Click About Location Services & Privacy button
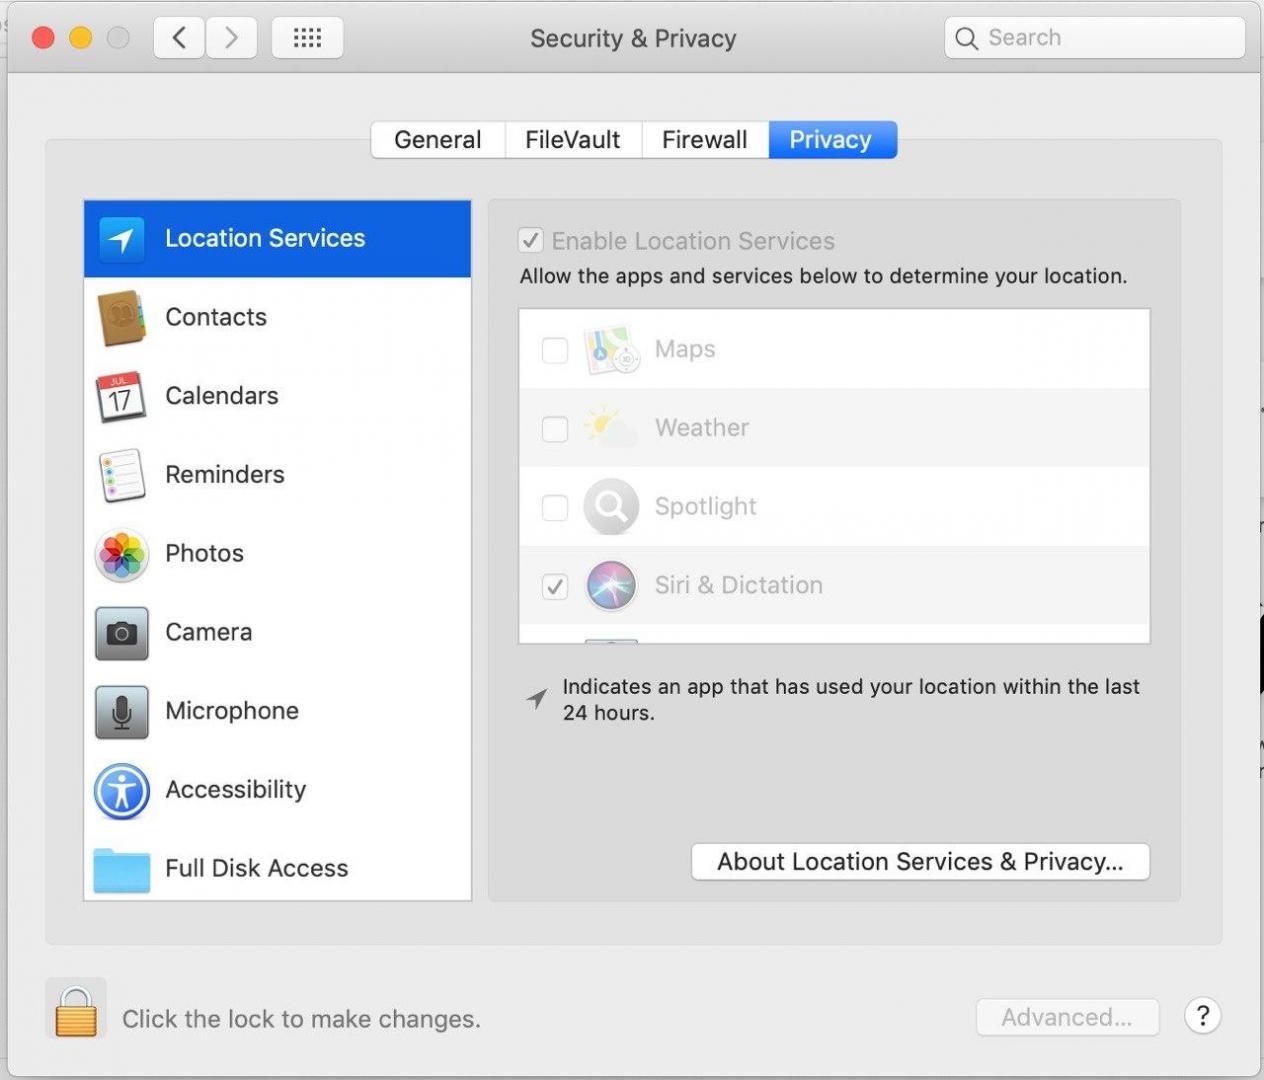This screenshot has width=1264, height=1080. (x=920, y=862)
